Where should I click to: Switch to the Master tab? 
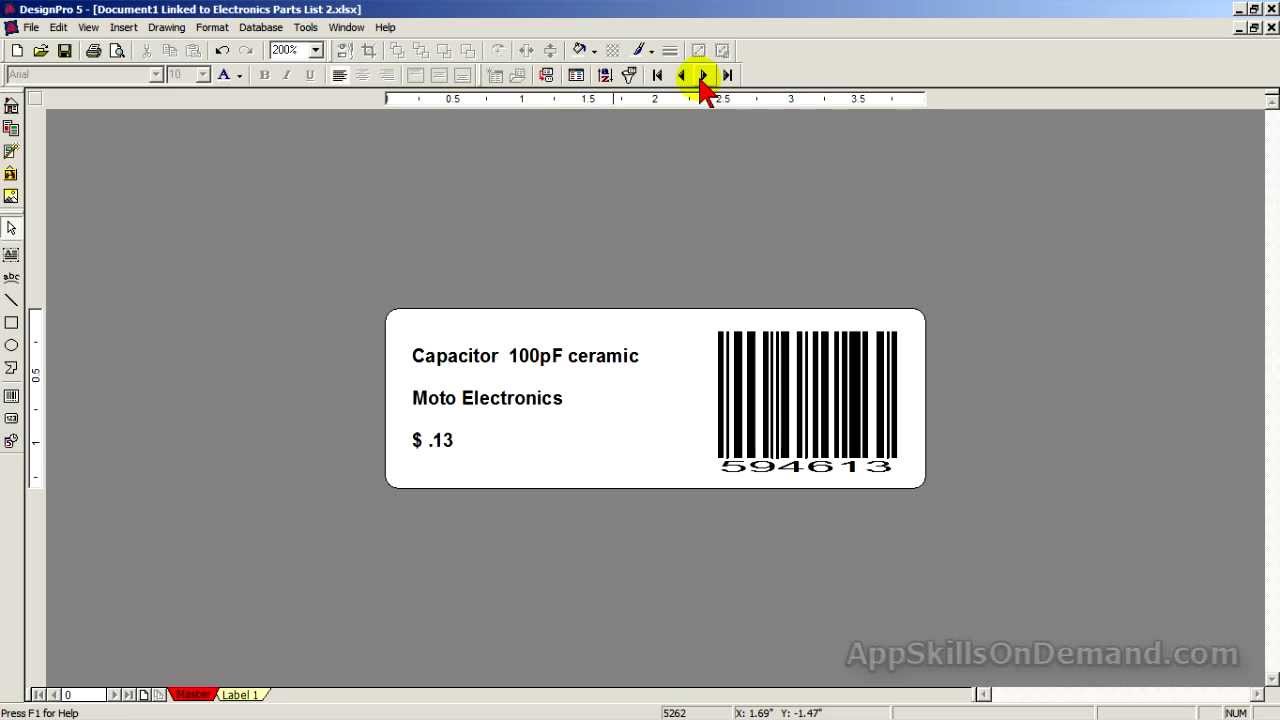point(192,695)
